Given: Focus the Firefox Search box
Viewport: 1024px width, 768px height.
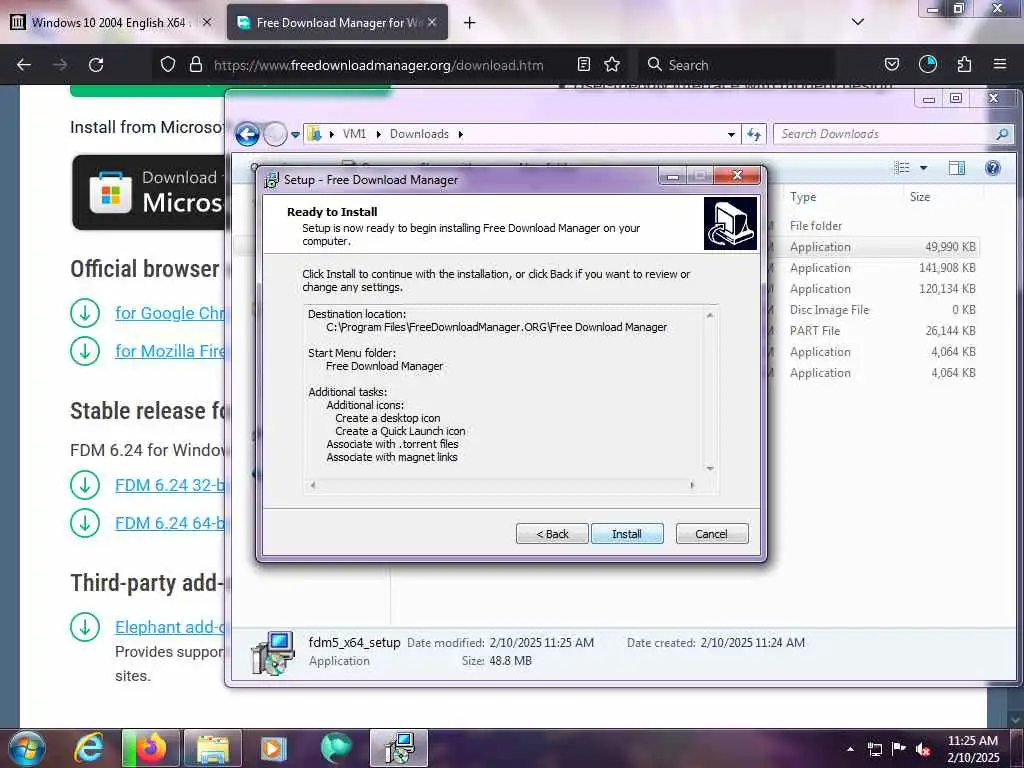Looking at the screenshot, I should click(x=735, y=65).
